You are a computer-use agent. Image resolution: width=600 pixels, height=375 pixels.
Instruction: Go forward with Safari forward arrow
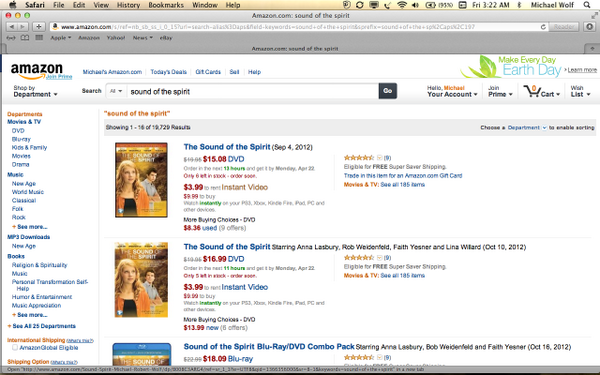pyautogui.click(x=22, y=27)
